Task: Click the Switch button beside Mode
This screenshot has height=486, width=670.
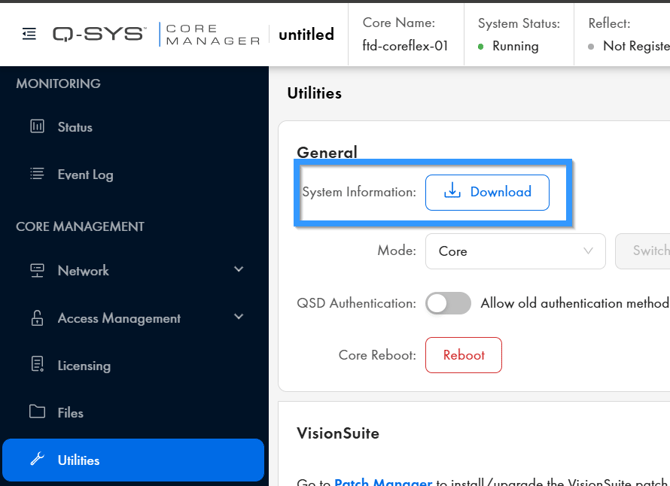Action: (x=643, y=251)
